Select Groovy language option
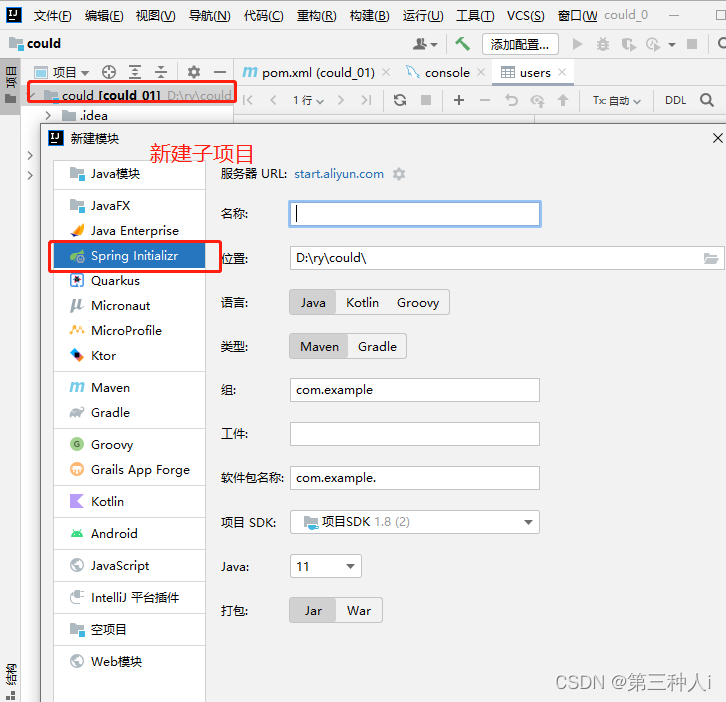 coord(418,302)
